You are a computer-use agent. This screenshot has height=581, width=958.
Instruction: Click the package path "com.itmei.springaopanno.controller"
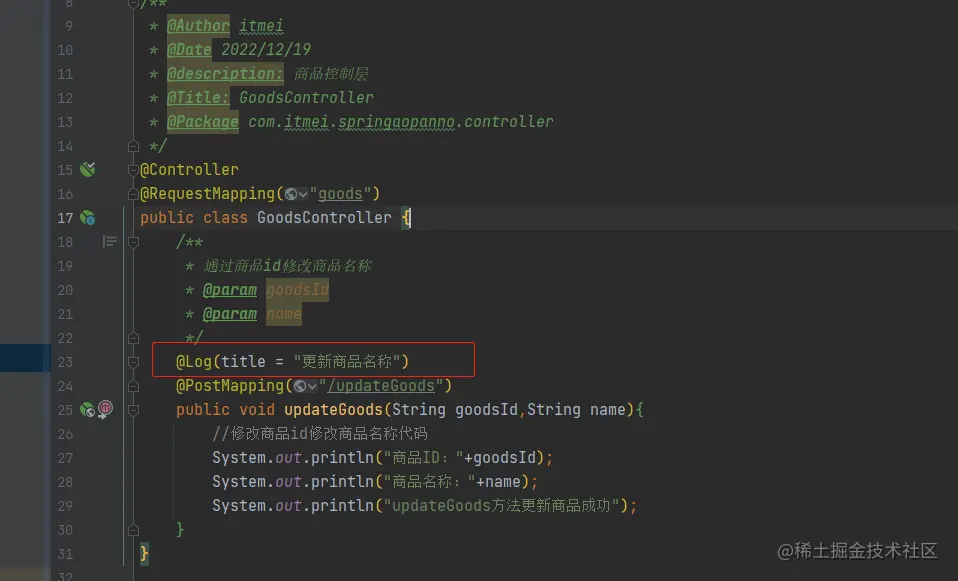[x=401, y=122]
